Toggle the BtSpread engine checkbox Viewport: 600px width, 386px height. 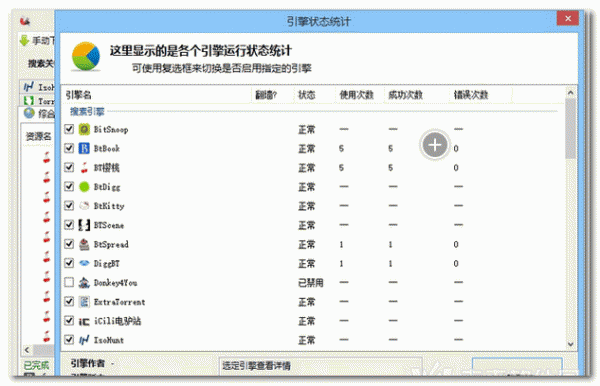tap(69, 244)
